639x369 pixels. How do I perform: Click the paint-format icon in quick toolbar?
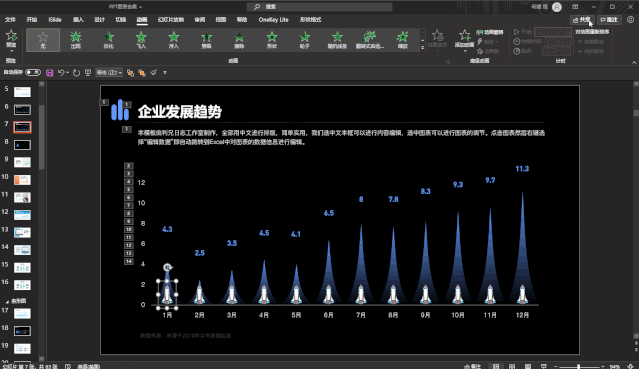pyautogui.click(x=153, y=73)
